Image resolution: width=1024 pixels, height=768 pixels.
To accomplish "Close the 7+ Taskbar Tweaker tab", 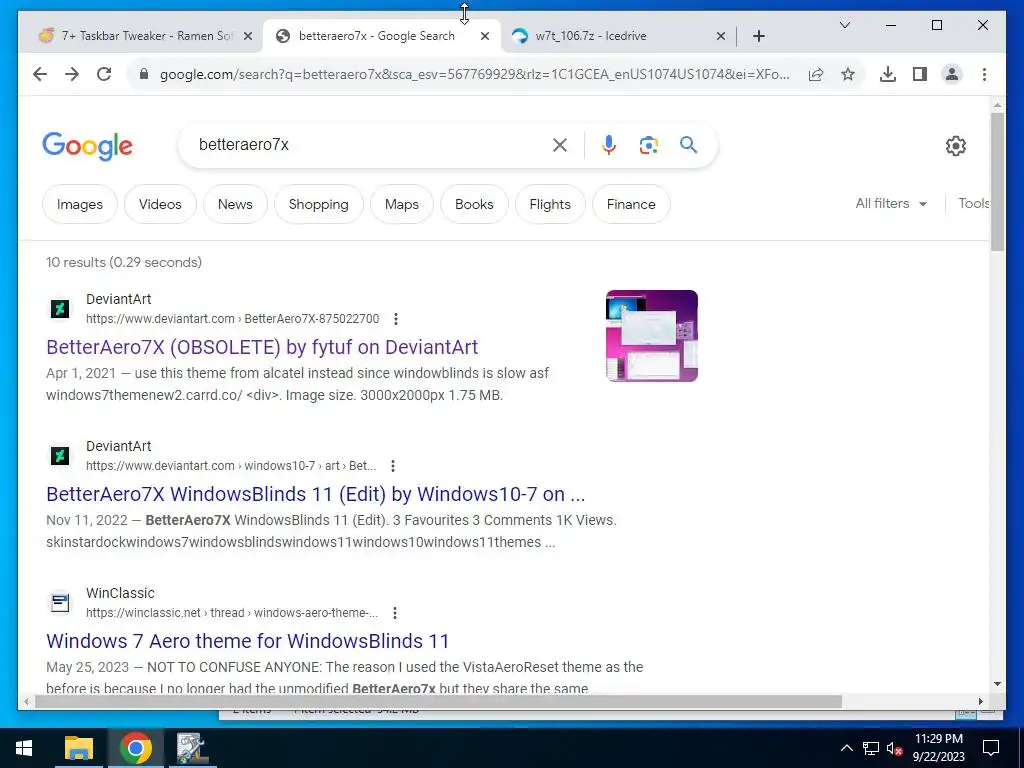I will point(248,36).
